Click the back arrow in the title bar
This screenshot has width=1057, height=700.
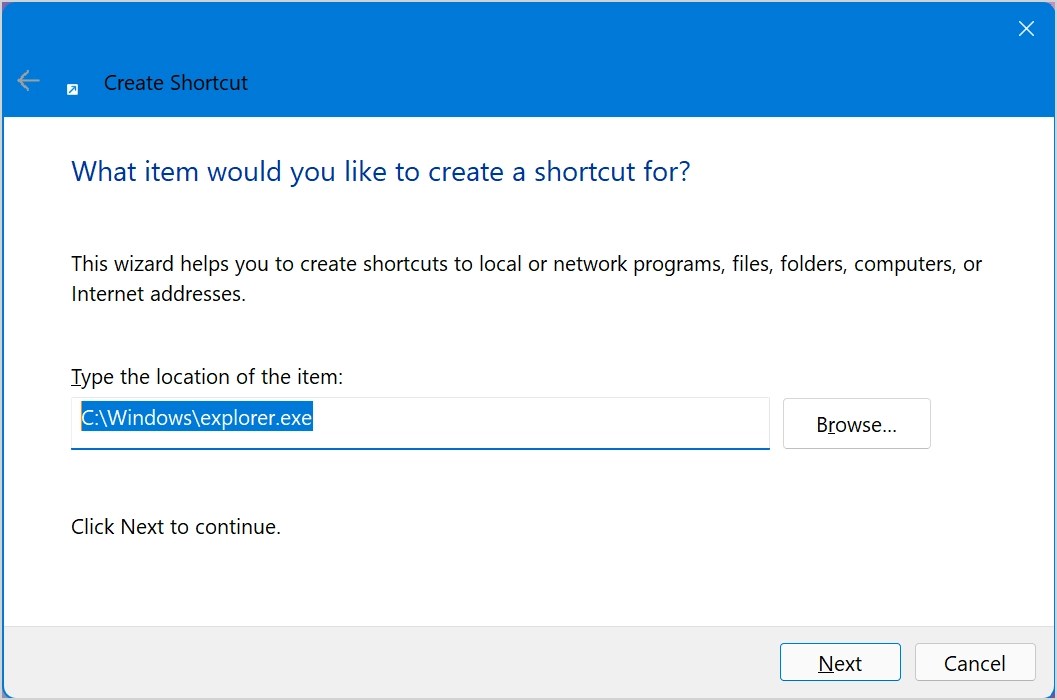[x=27, y=81]
